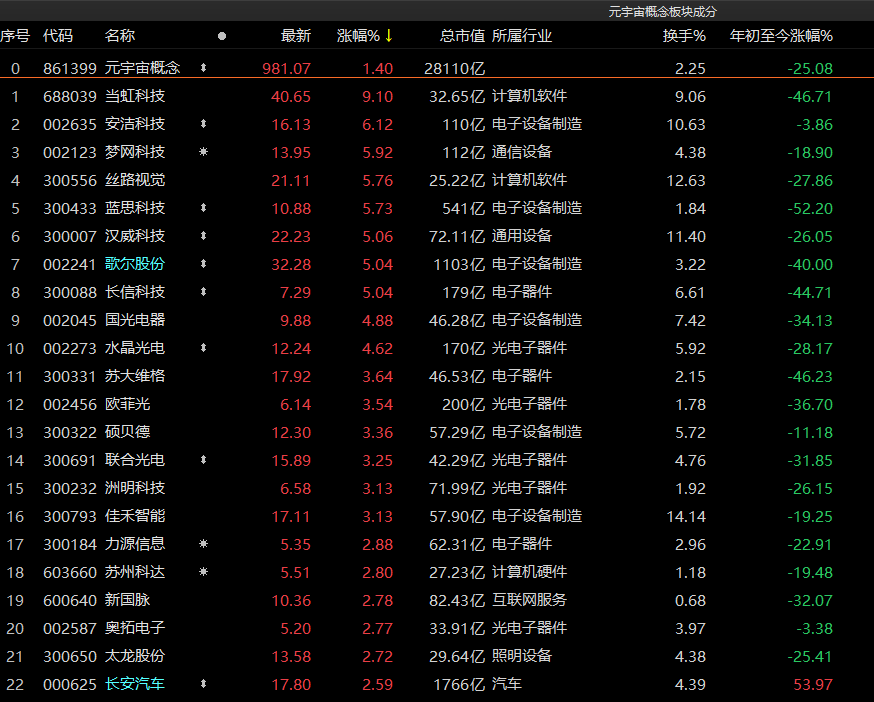Click the marker icon beside 安洁科技
874x702 pixels.
pos(204,124)
